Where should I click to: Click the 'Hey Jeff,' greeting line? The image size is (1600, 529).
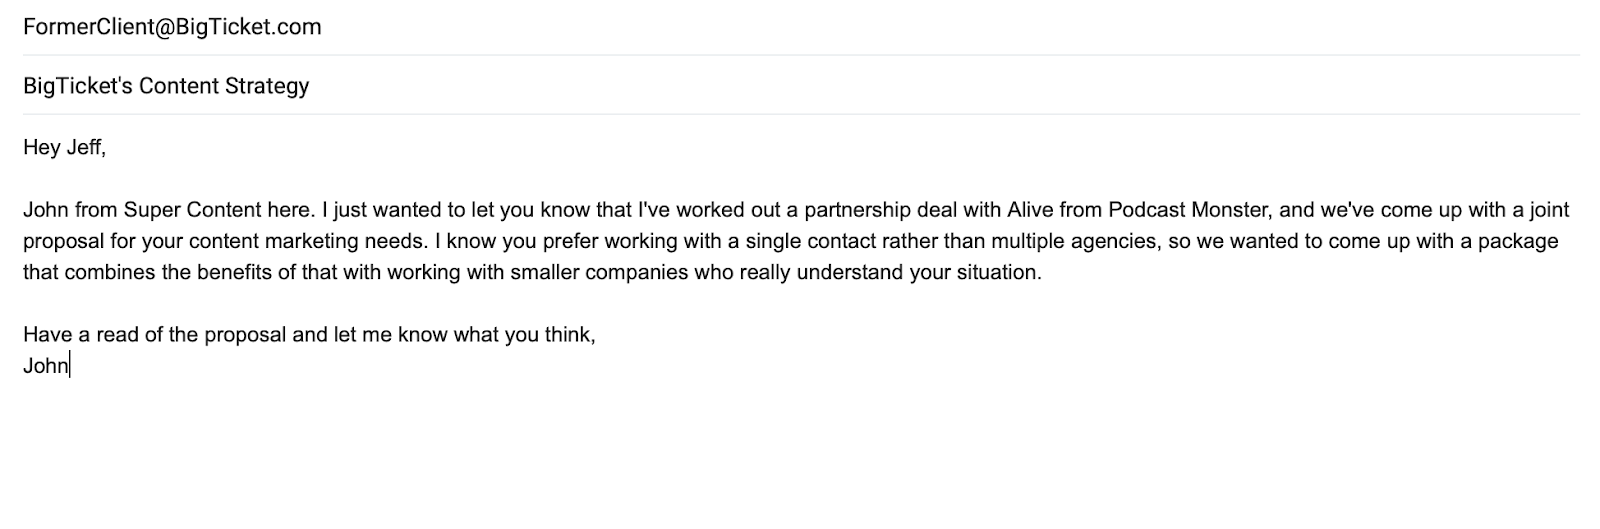pyautogui.click(x=64, y=148)
